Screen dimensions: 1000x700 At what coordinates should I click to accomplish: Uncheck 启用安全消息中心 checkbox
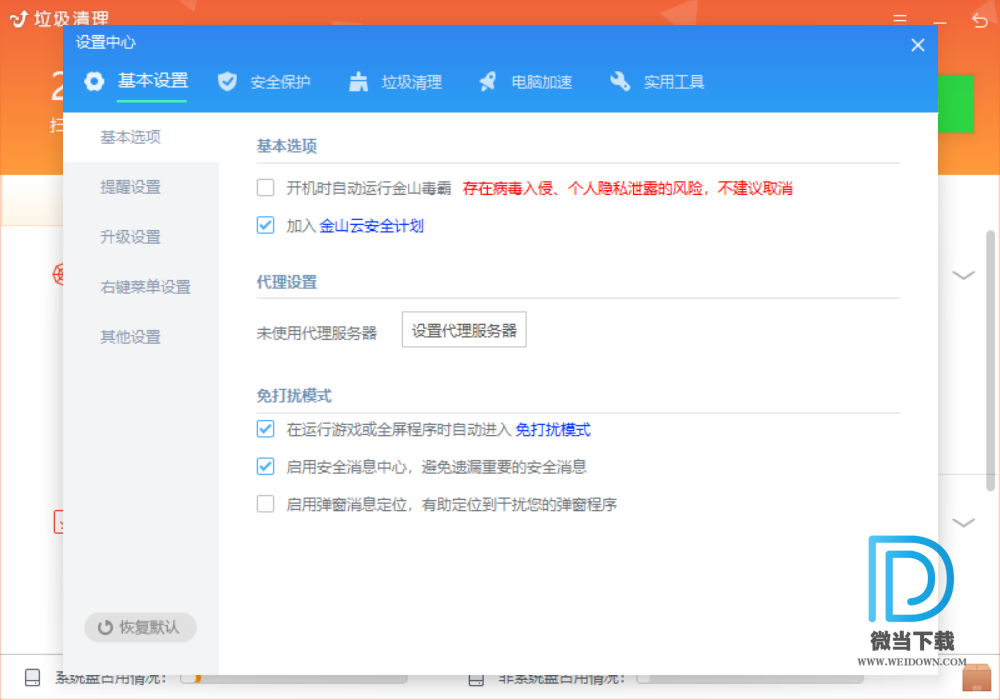[x=265, y=466]
